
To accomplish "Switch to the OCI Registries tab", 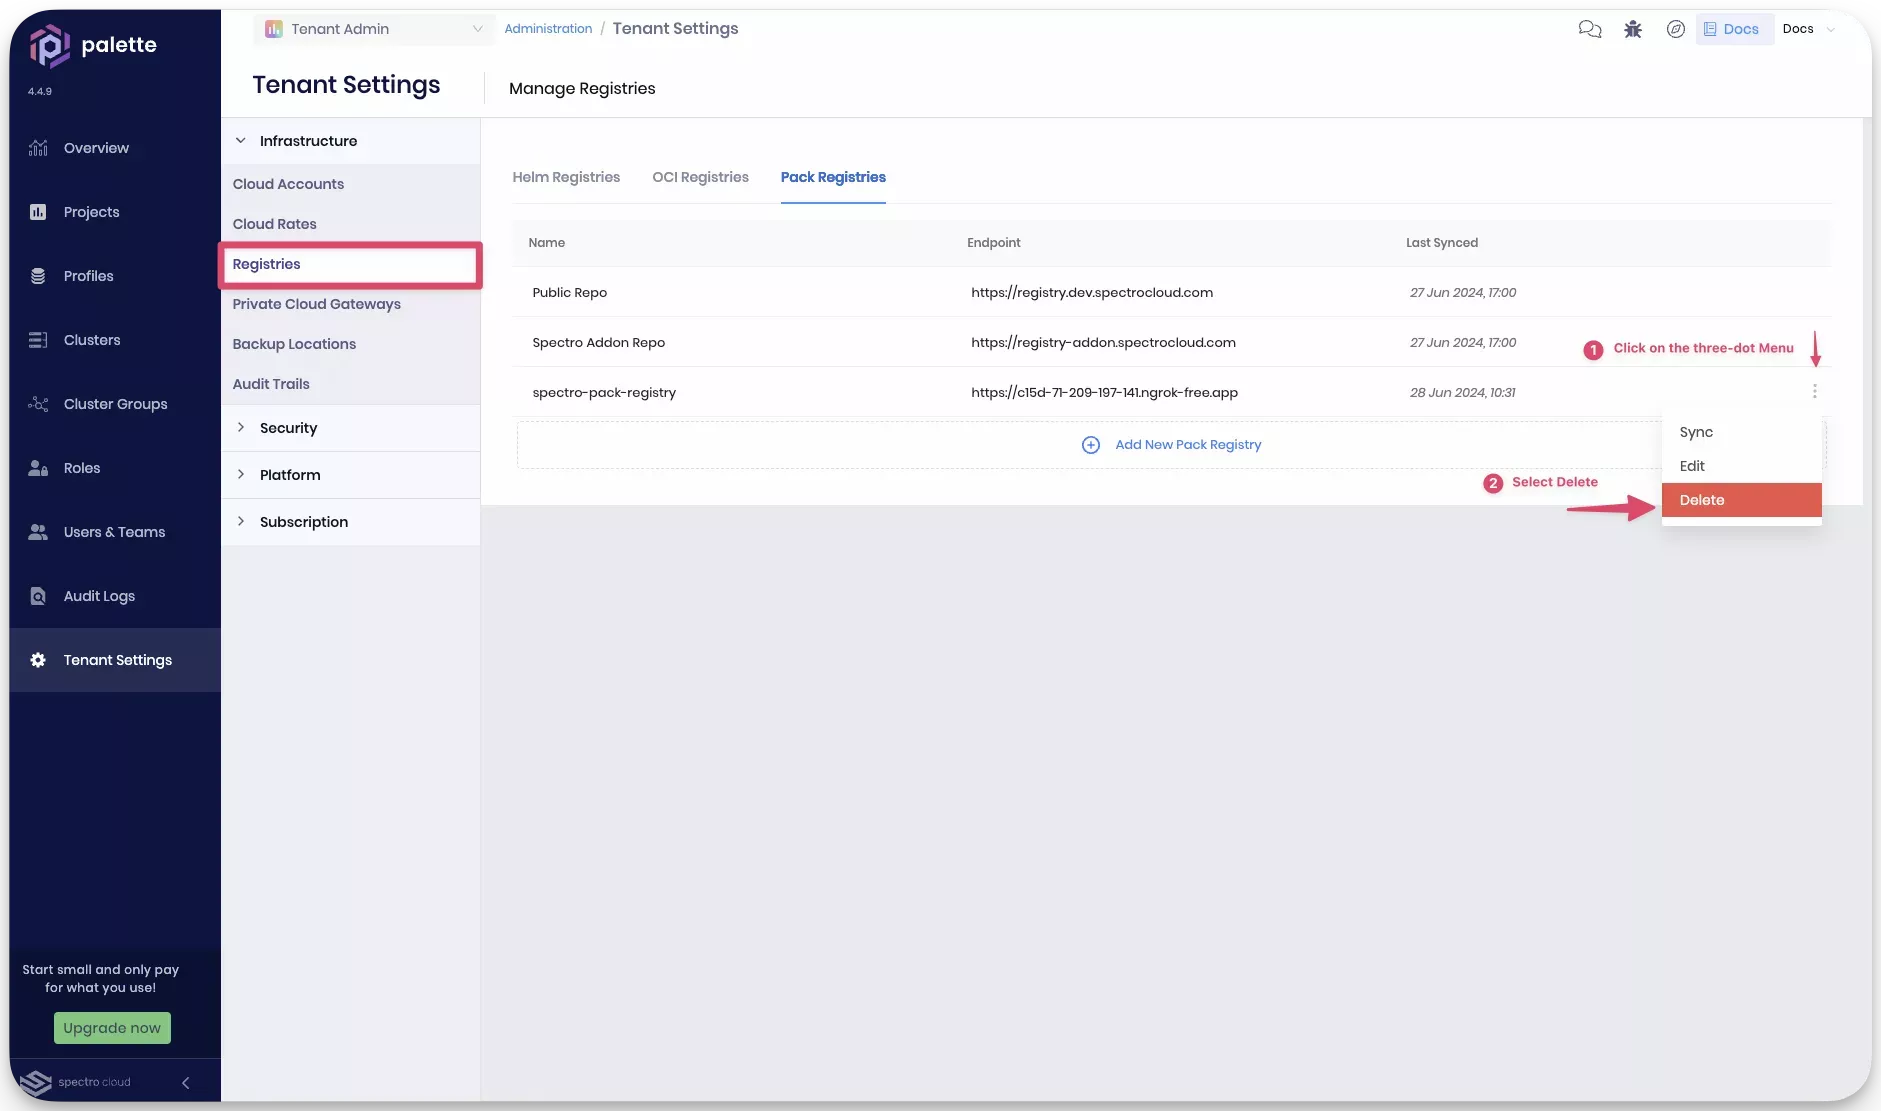I will 700,177.
